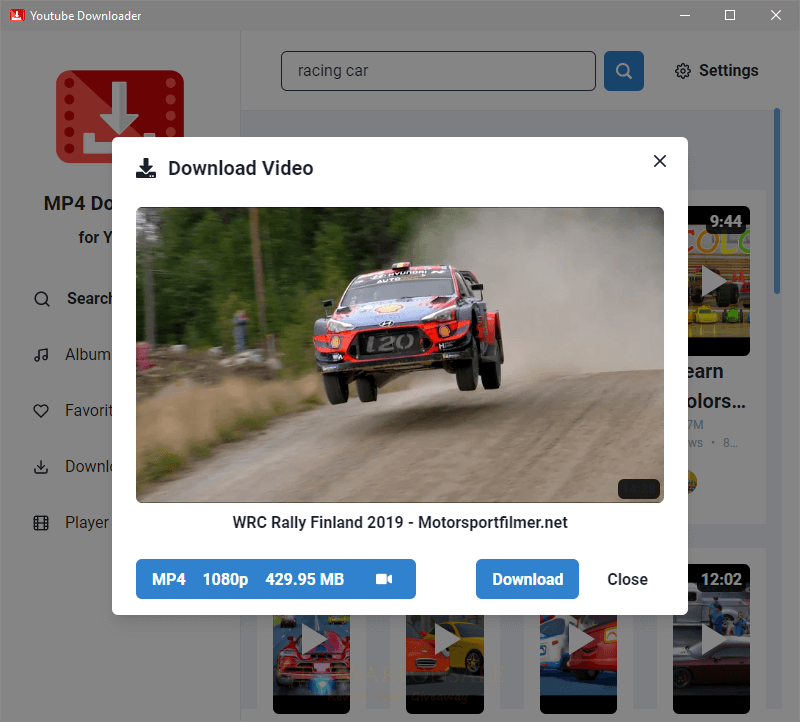Select the Search item in the sidebar
This screenshot has width=800, height=722.
pos(73,298)
